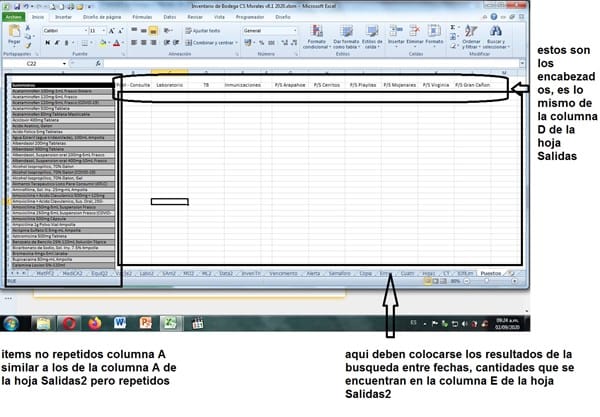Screen dimensions: 600x417
Task: Click the Copy icon in Portapapeles
Action: [28, 37]
